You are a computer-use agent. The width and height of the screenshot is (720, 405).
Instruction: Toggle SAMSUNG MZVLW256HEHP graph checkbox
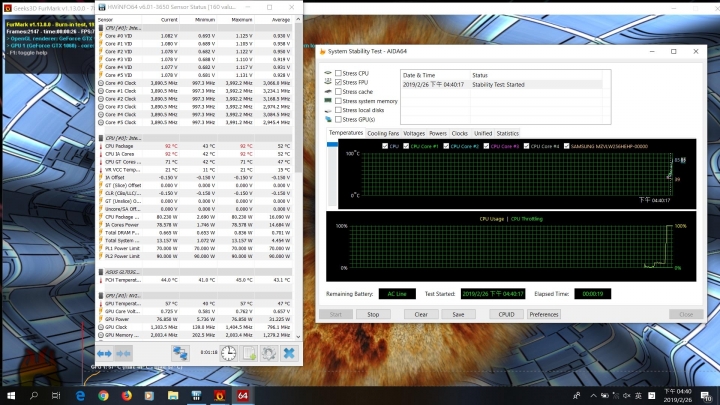click(x=567, y=146)
